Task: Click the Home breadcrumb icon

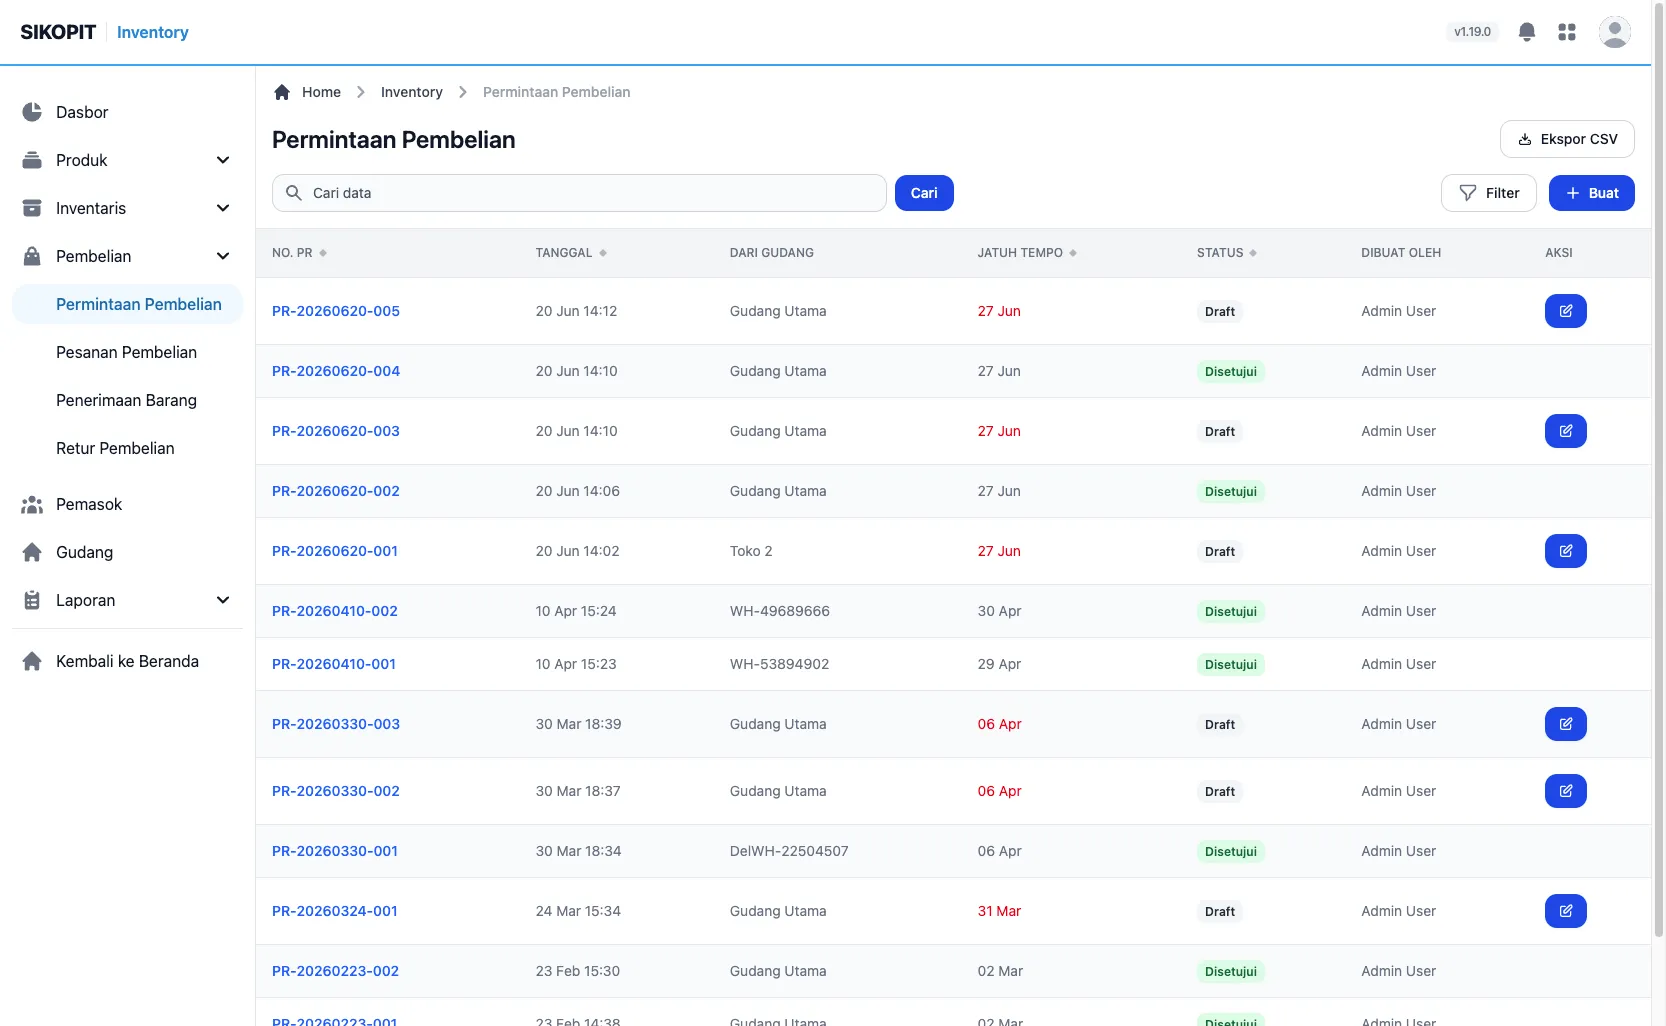Action: tap(282, 92)
